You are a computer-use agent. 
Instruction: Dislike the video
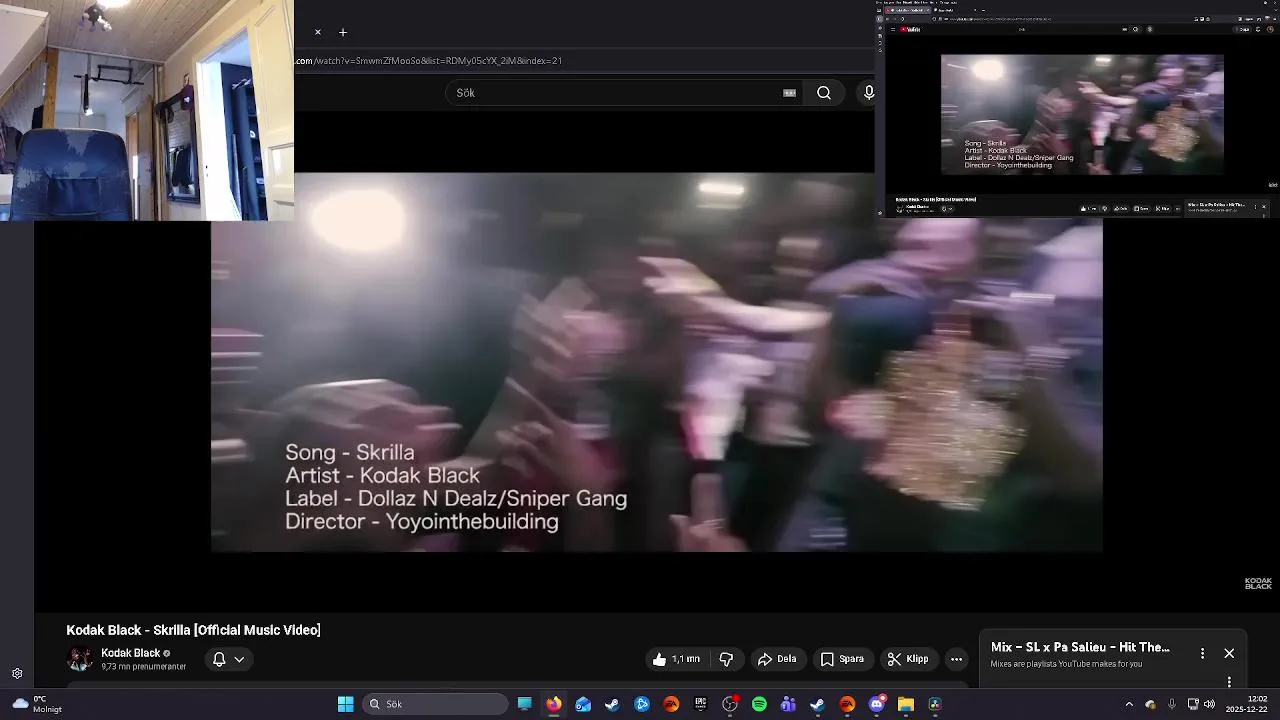[726, 659]
